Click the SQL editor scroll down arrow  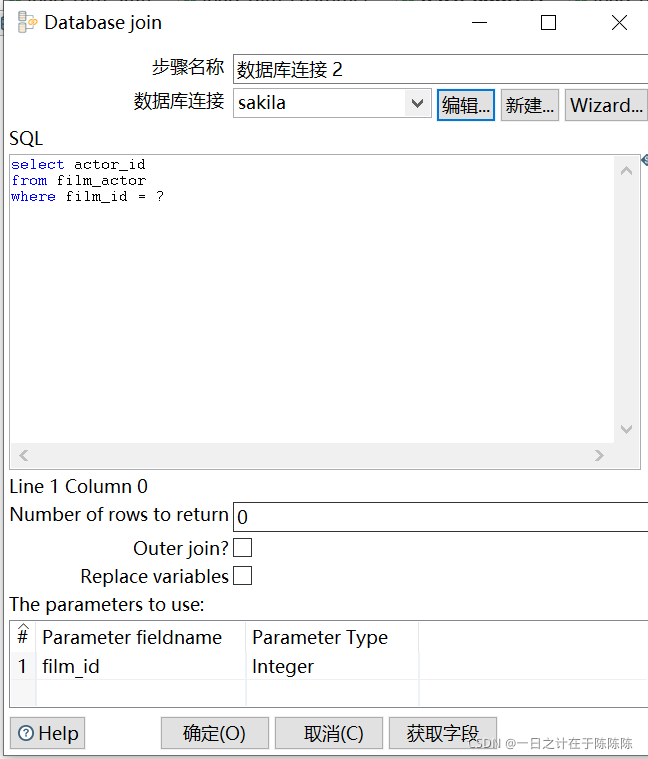point(626,429)
